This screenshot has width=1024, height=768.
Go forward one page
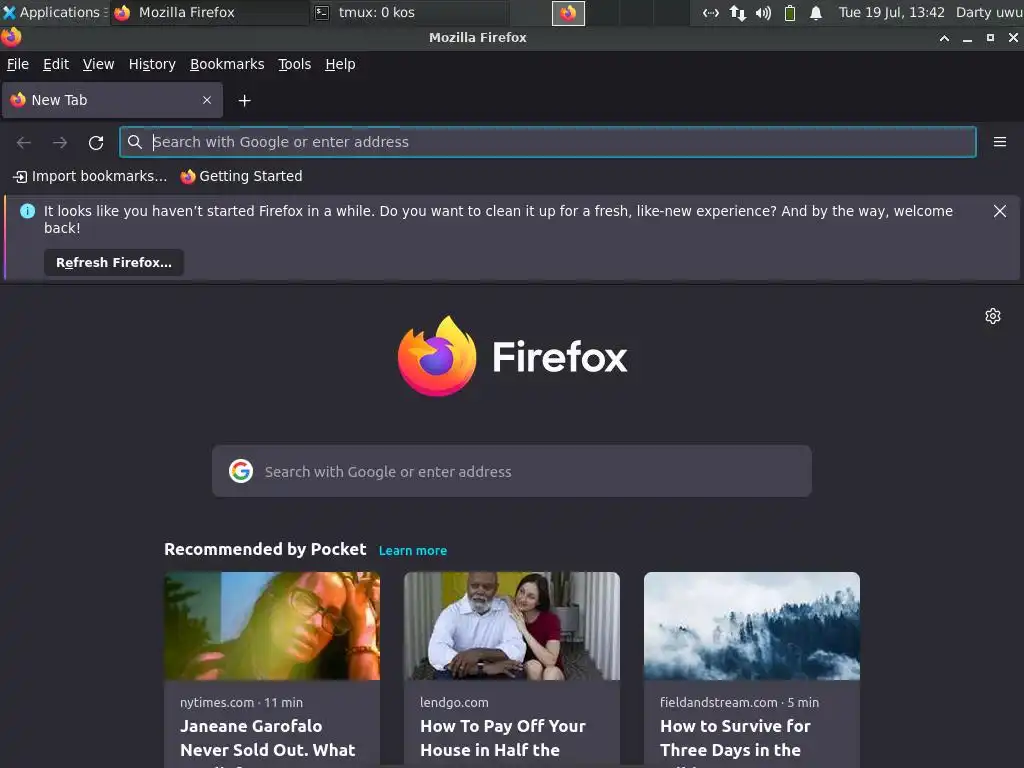[x=60, y=142]
